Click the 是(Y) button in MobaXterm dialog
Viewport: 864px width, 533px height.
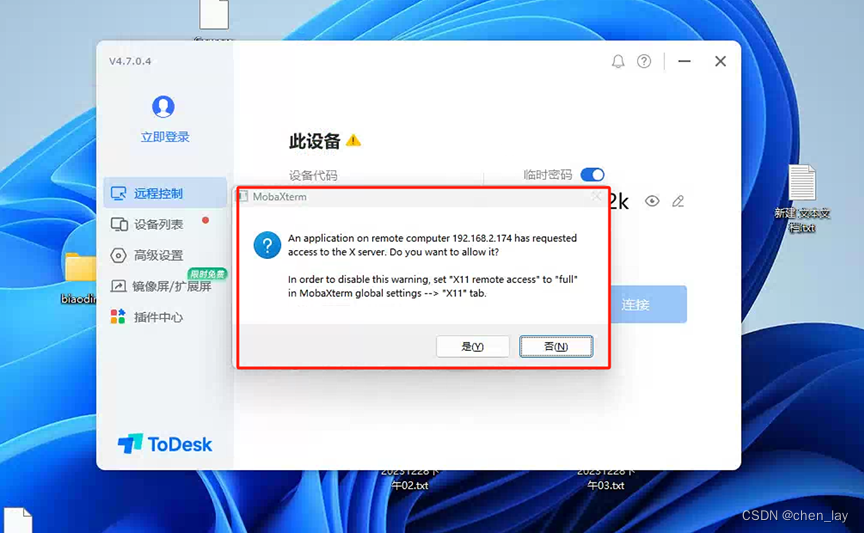472,346
